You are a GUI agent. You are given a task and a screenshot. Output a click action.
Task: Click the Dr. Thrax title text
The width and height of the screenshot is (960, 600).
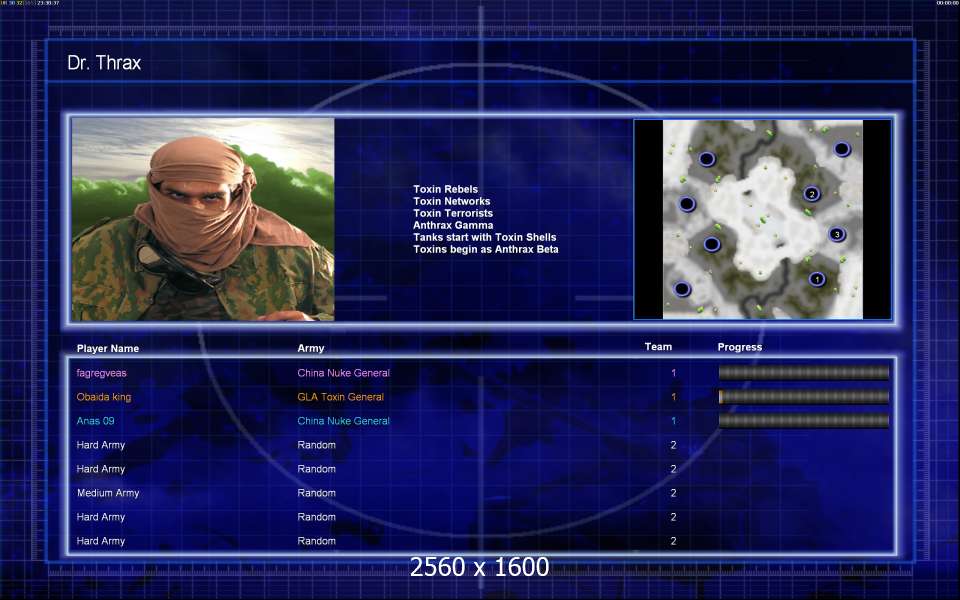coord(104,62)
